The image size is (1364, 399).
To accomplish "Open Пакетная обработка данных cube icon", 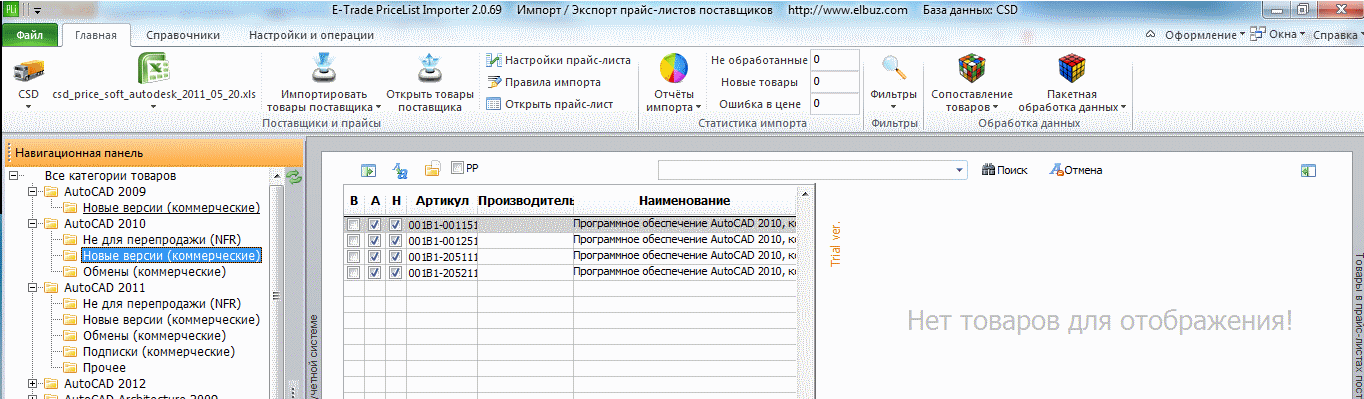I will click(x=1072, y=69).
